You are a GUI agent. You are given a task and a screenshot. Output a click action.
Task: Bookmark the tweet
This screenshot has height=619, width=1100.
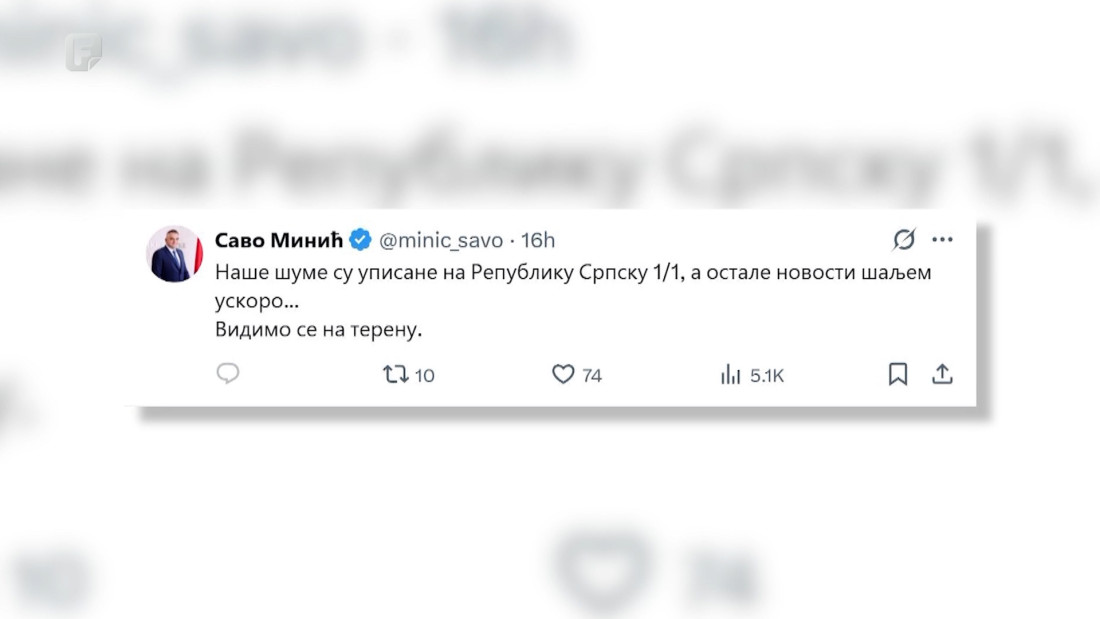click(x=897, y=372)
